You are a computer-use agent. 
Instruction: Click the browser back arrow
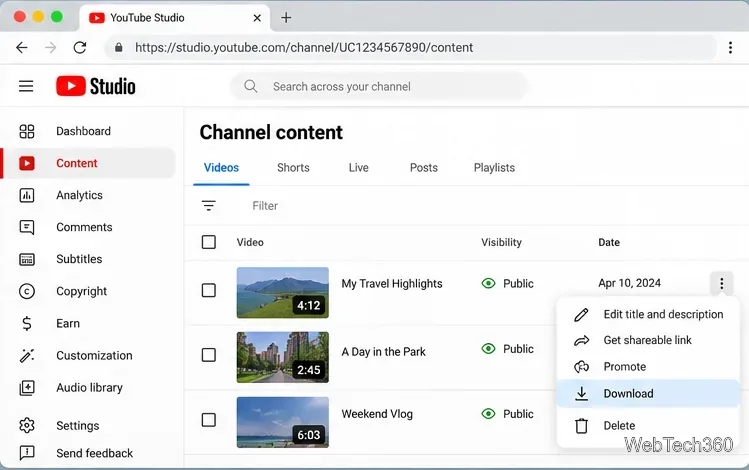click(21, 47)
